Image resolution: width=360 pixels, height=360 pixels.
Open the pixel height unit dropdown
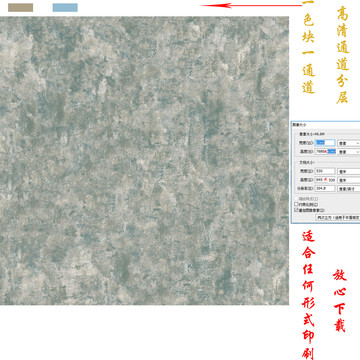click(x=349, y=152)
